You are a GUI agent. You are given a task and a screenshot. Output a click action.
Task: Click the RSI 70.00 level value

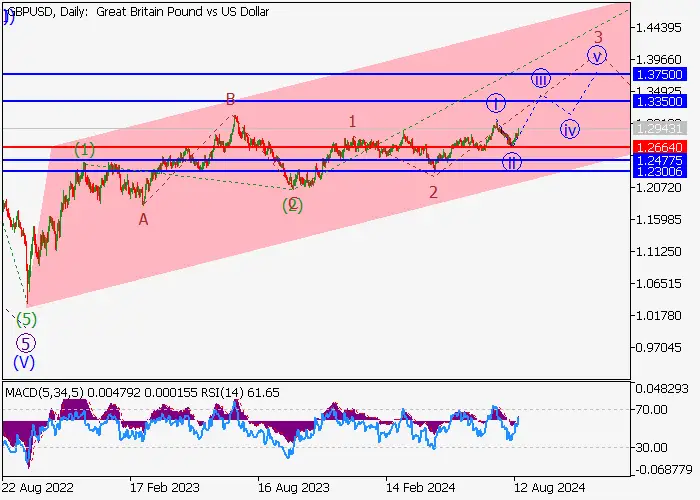pos(651,410)
